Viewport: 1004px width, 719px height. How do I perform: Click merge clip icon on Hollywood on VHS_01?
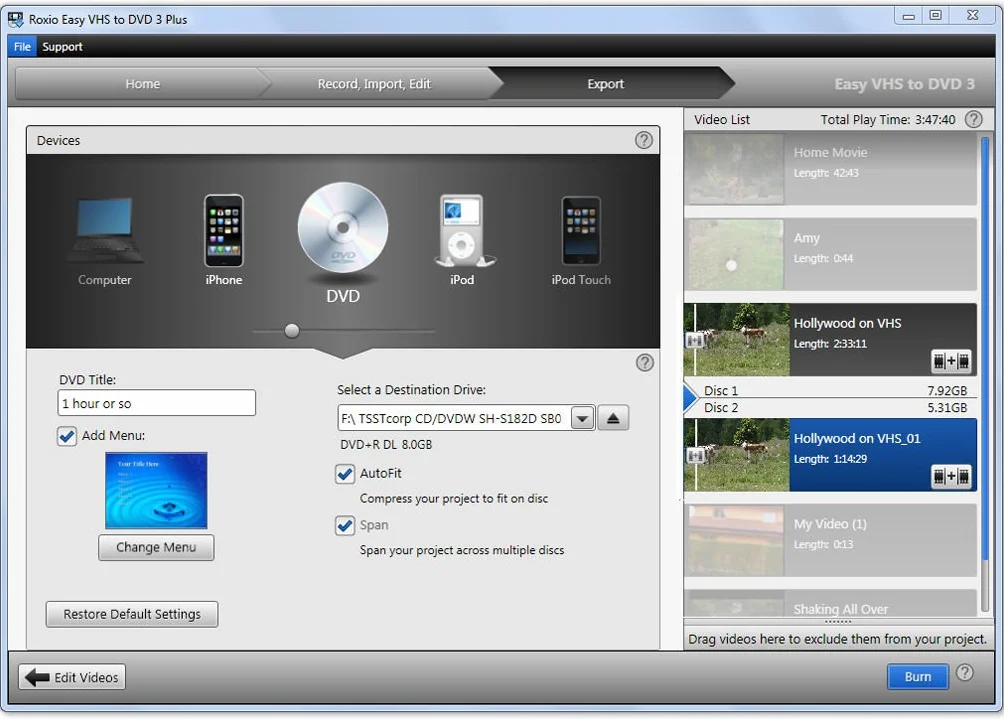(x=951, y=476)
